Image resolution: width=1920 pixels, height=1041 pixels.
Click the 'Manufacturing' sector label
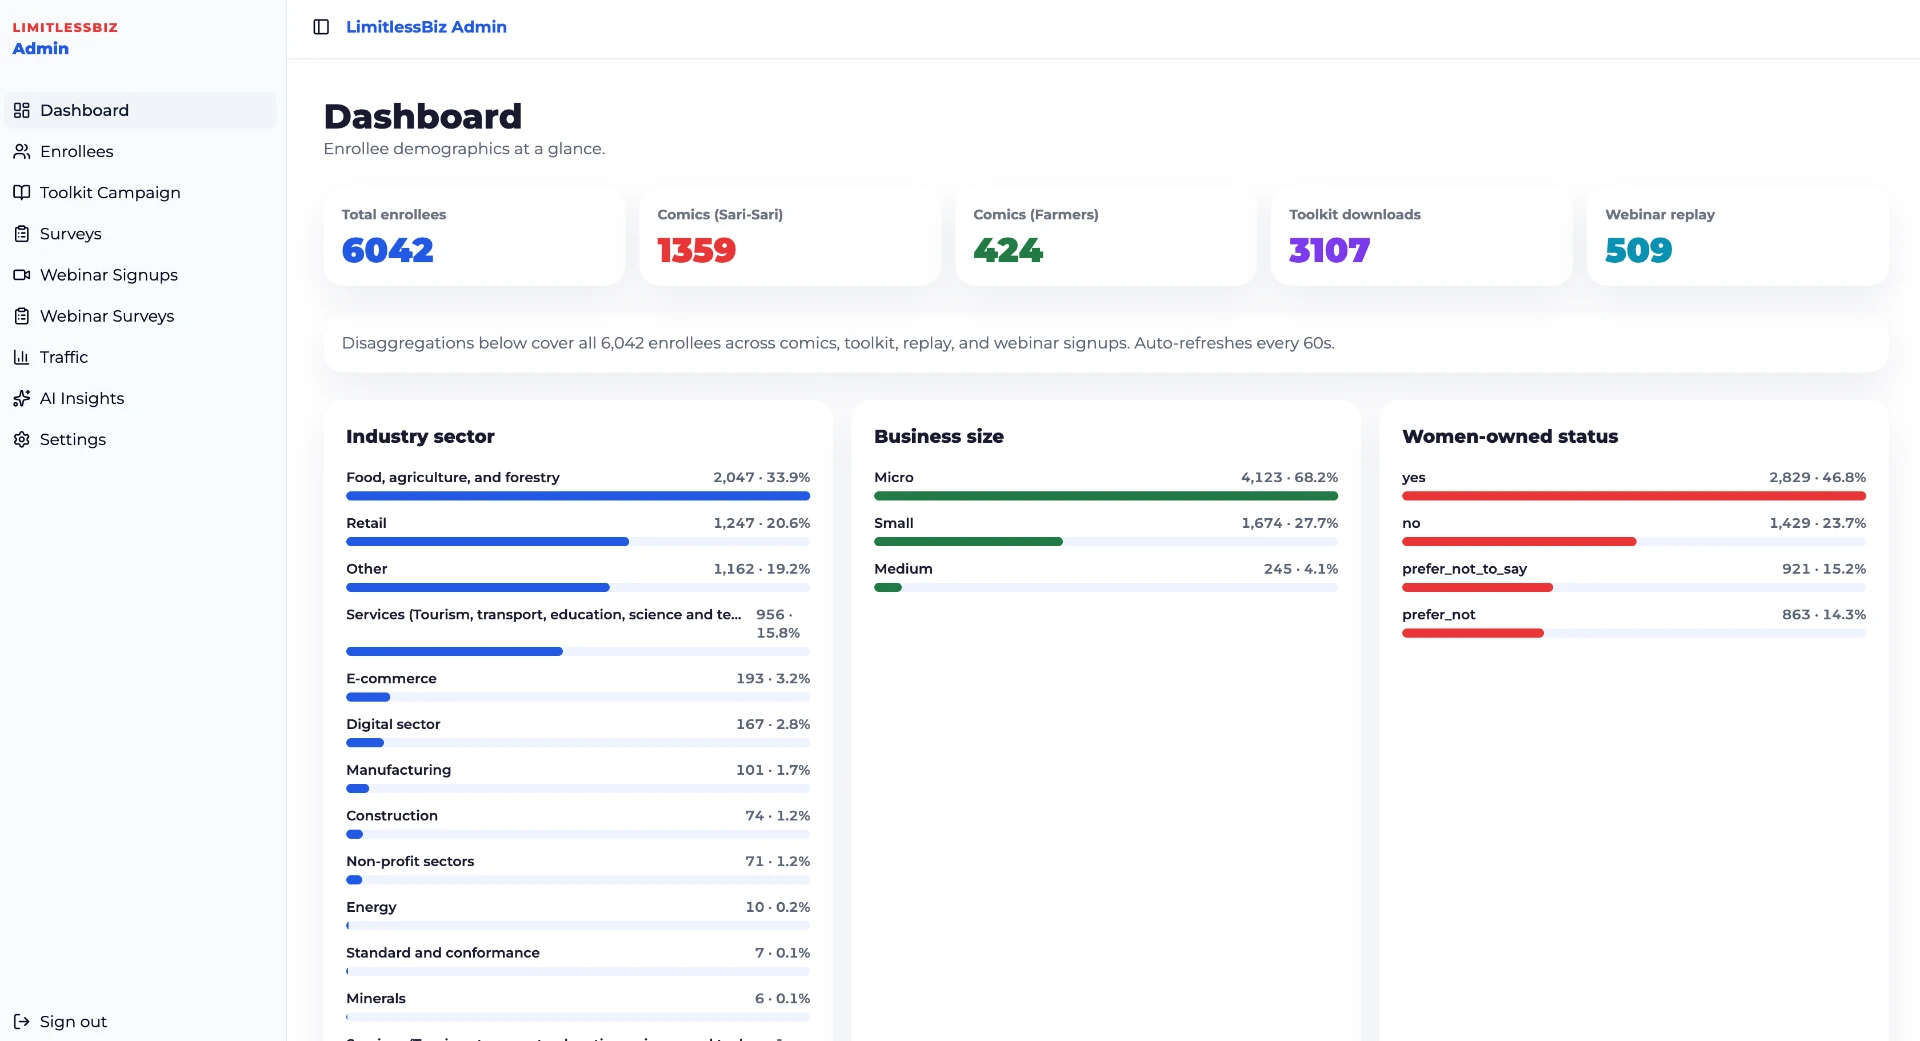point(398,770)
